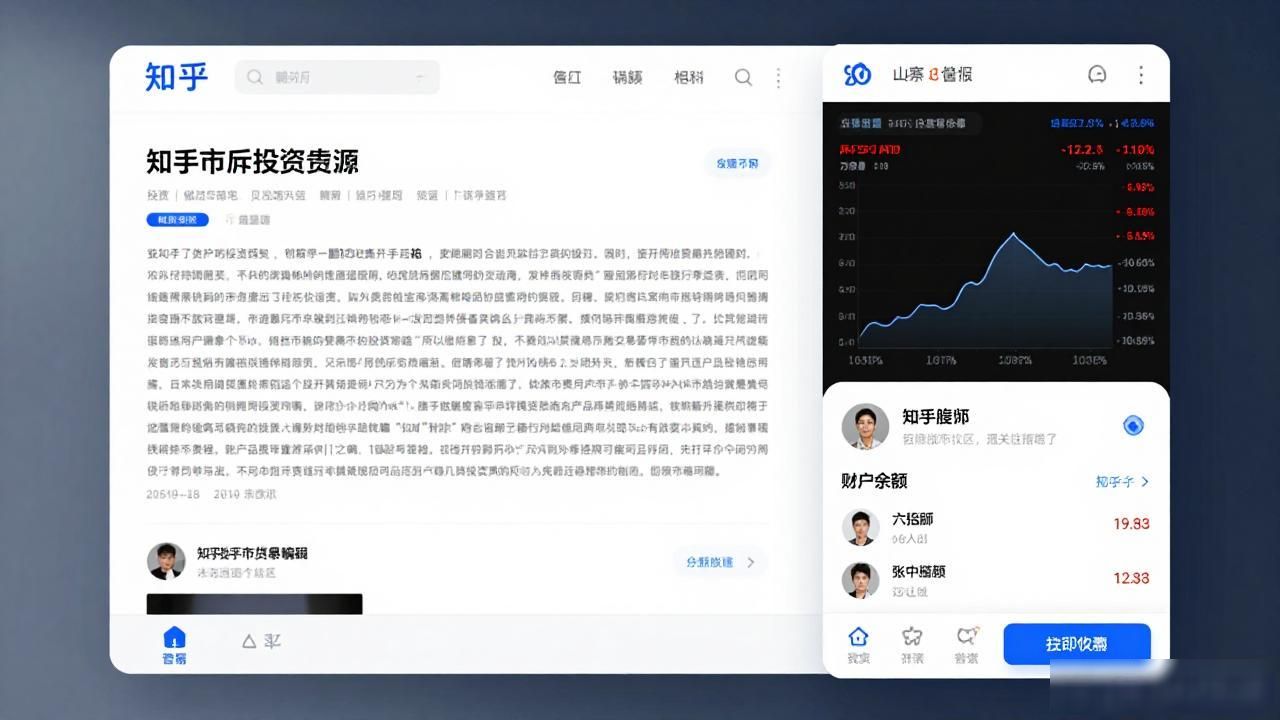Open the side panel's three-dot menu
This screenshot has height=720, width=1280.
(1141, 74)
